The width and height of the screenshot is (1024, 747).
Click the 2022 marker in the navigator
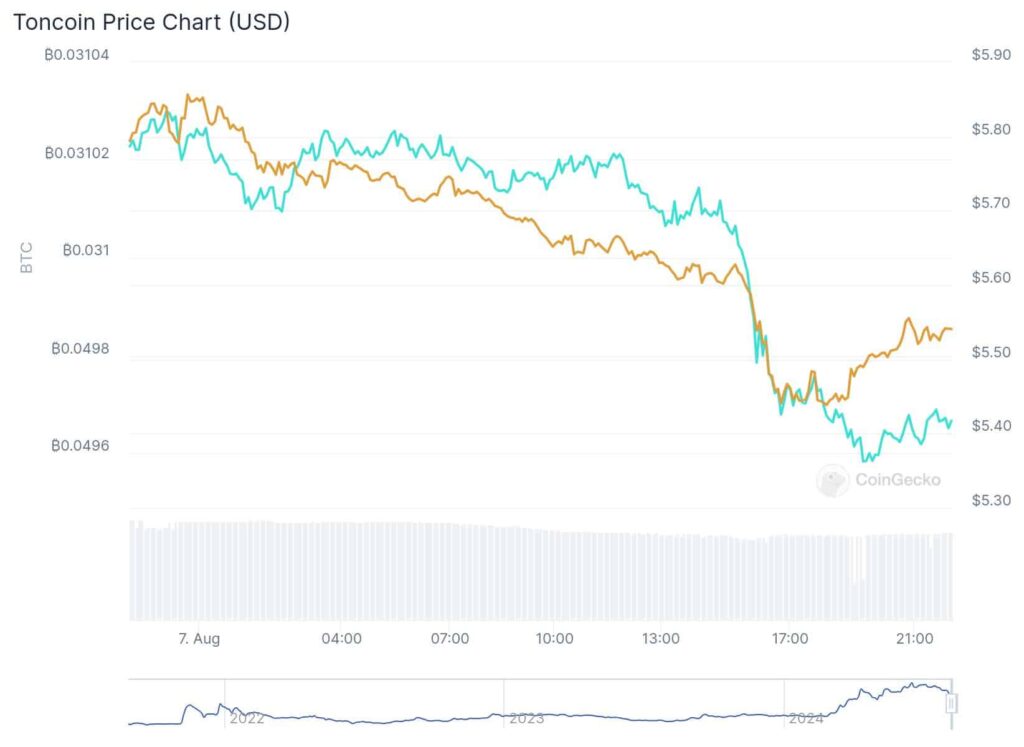coord(246,718)
